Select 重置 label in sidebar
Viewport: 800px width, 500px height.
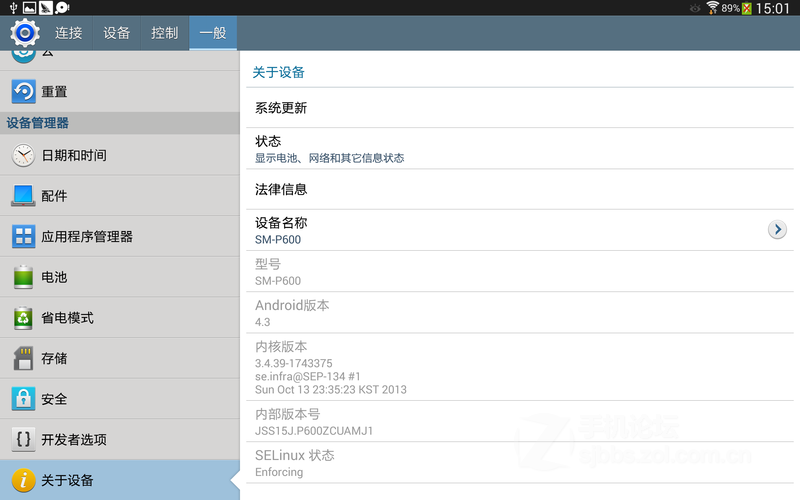pyautogui.click(x=54, y=92)
